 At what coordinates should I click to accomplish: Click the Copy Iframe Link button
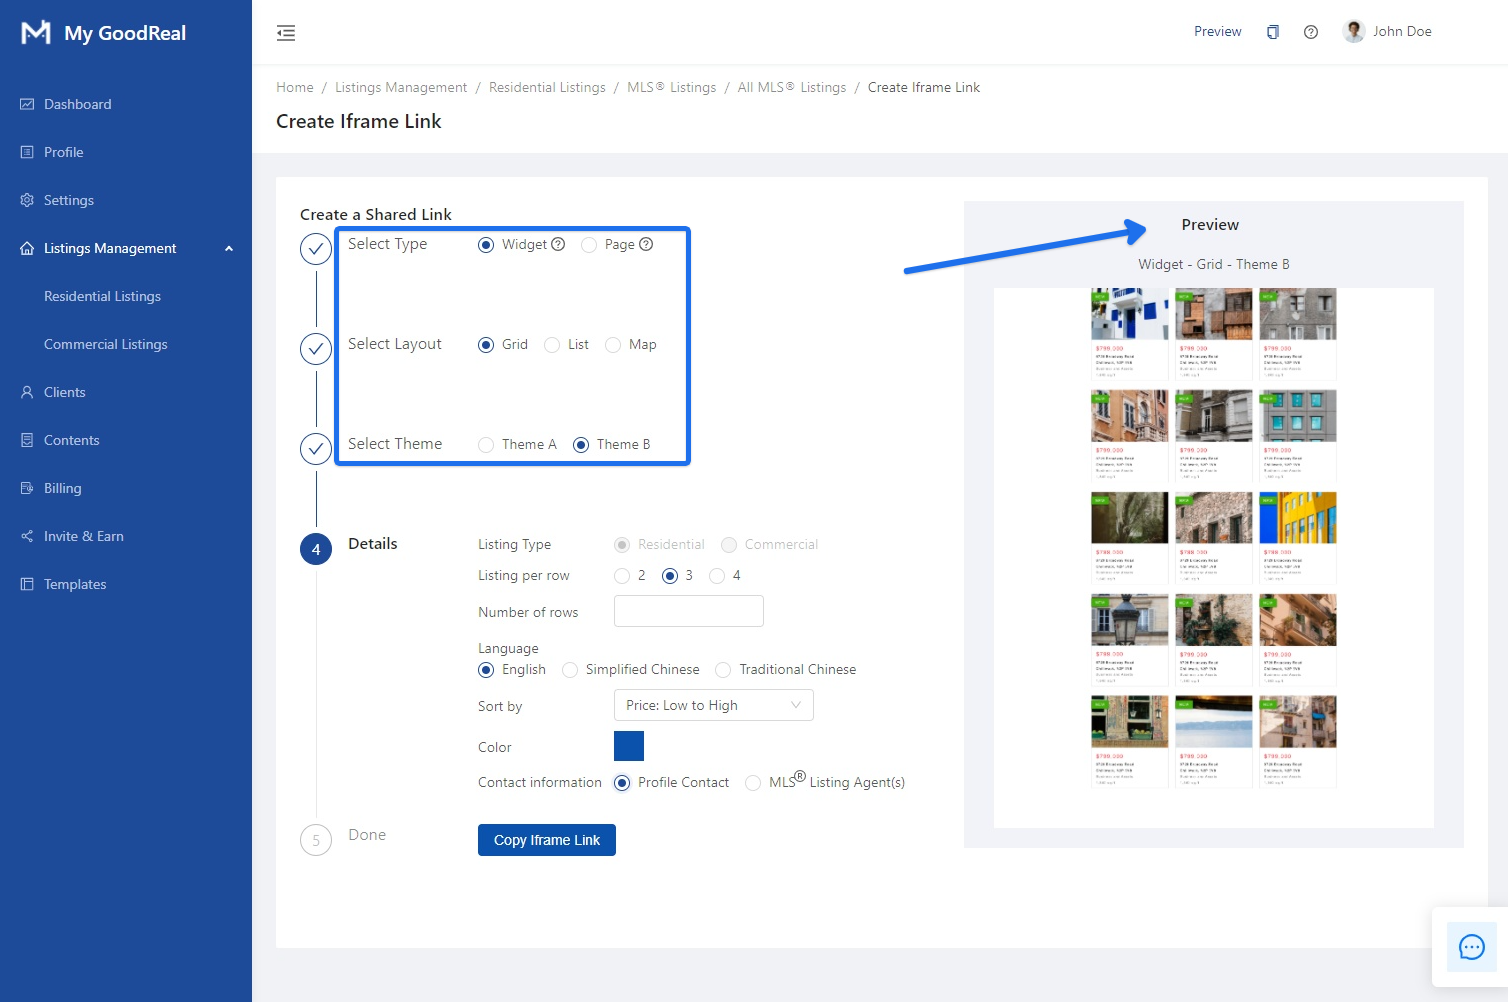[546, 840]
